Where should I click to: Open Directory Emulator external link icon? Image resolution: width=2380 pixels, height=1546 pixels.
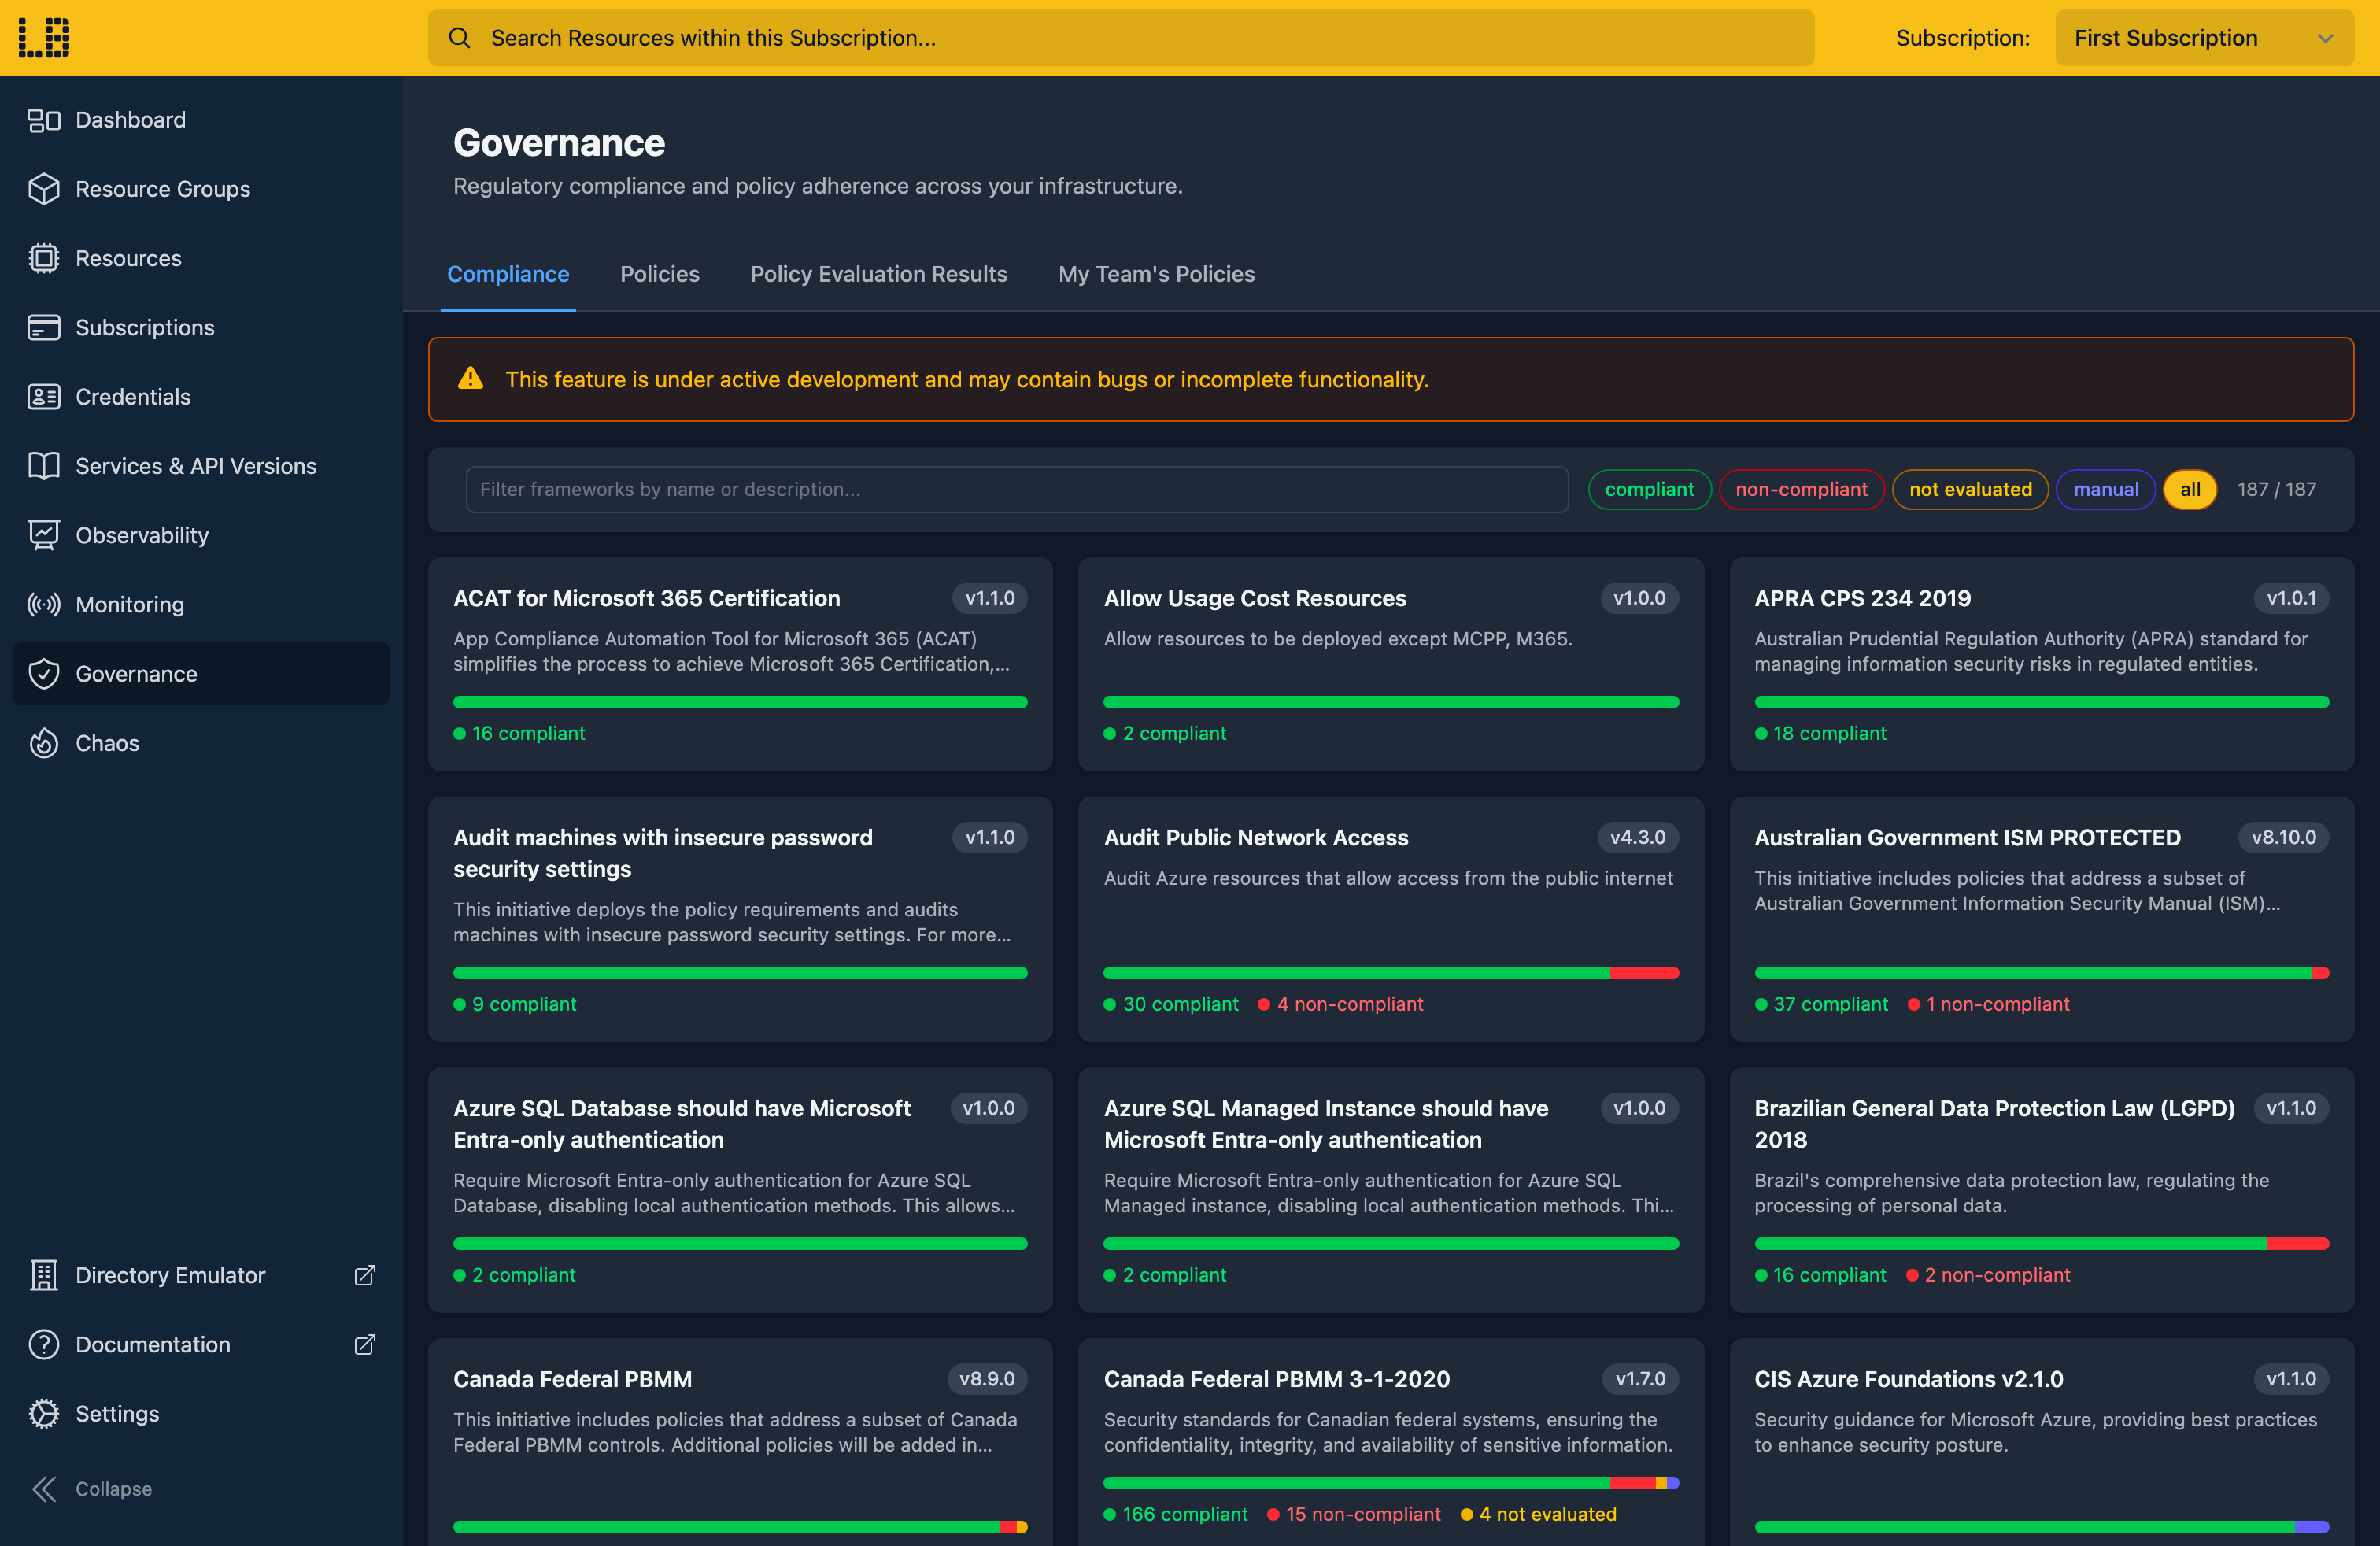tap(365, 1275)
